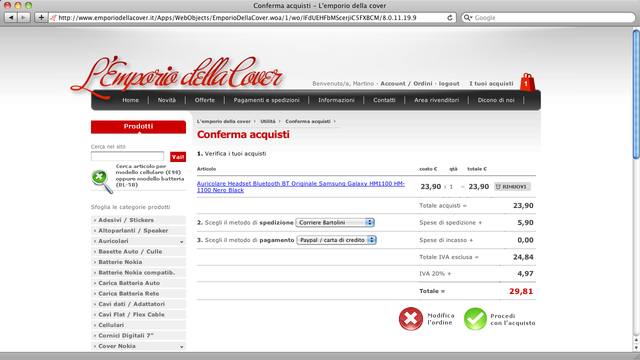Go back with browser back arrow

pos(11,18)
